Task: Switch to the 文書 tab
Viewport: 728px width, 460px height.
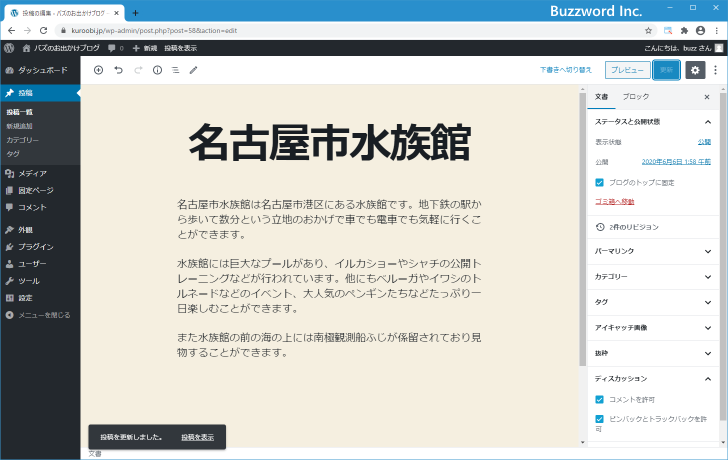Action: pyautogui.click(x=601, y=97)
